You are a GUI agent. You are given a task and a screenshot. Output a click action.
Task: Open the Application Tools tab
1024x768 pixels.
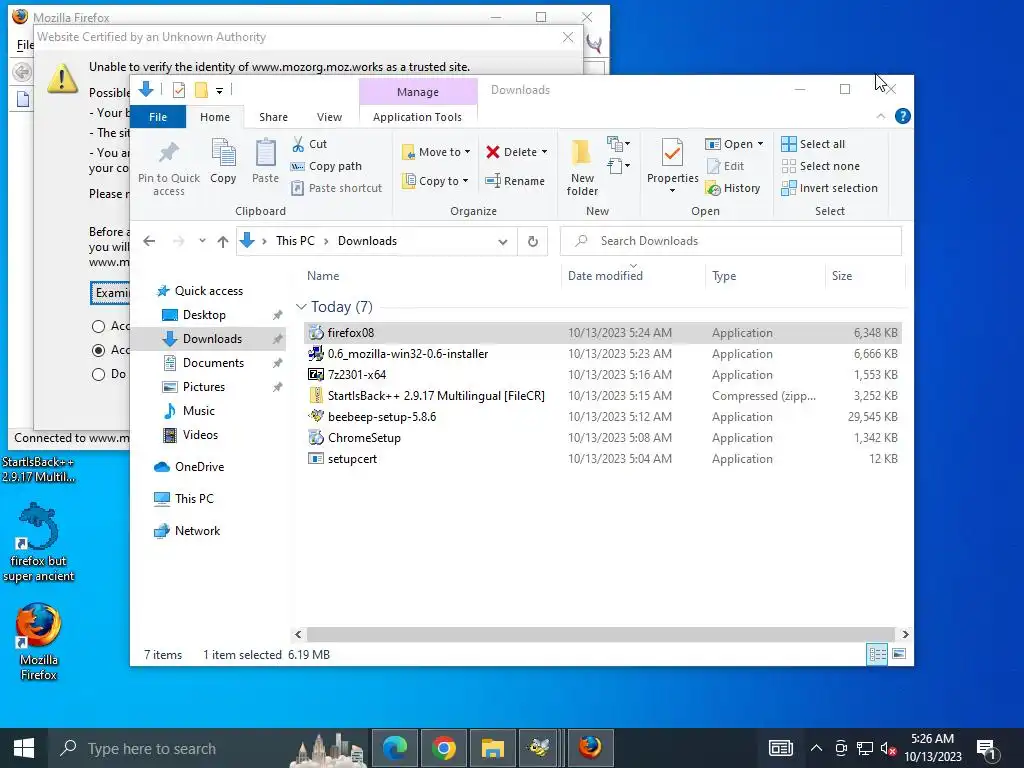pyautogui.click(x=417, y=117)
